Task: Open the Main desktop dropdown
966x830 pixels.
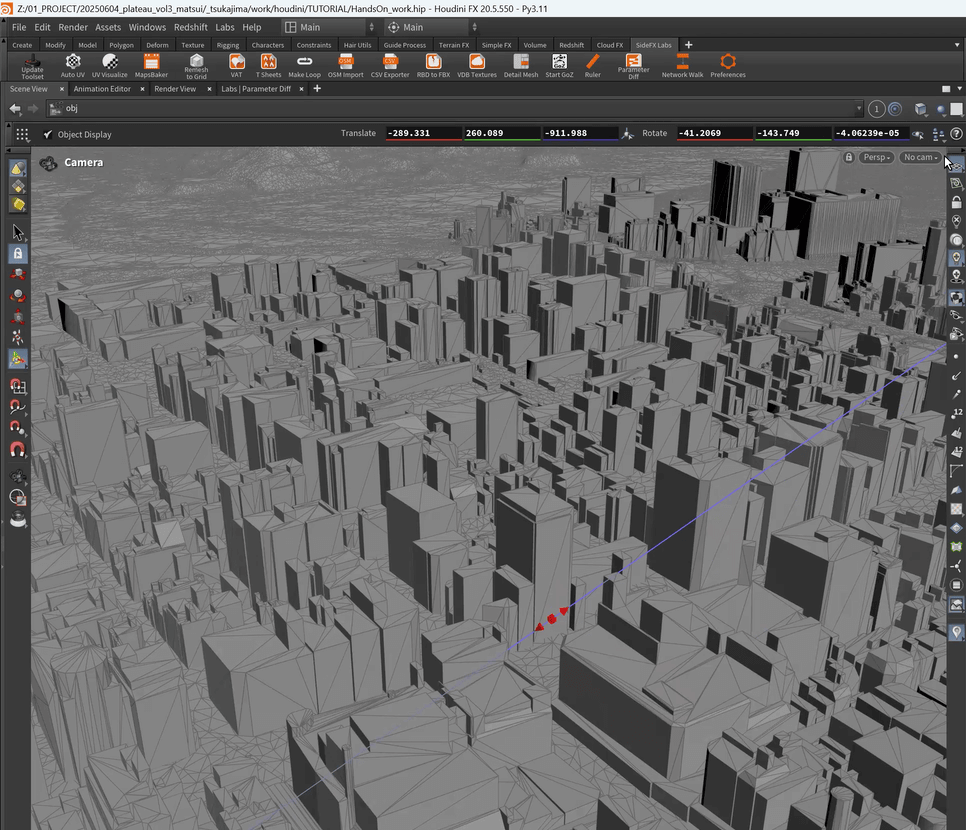Action: tap(330, 27)
